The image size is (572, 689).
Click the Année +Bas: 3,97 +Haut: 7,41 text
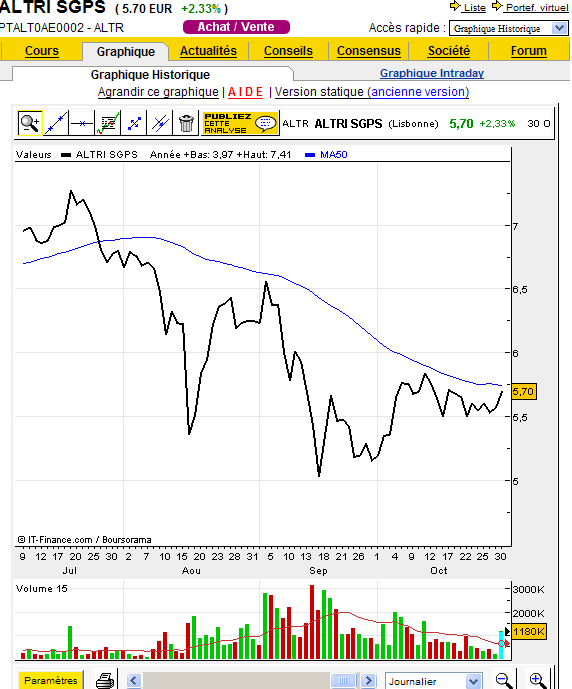pos(221,155)
